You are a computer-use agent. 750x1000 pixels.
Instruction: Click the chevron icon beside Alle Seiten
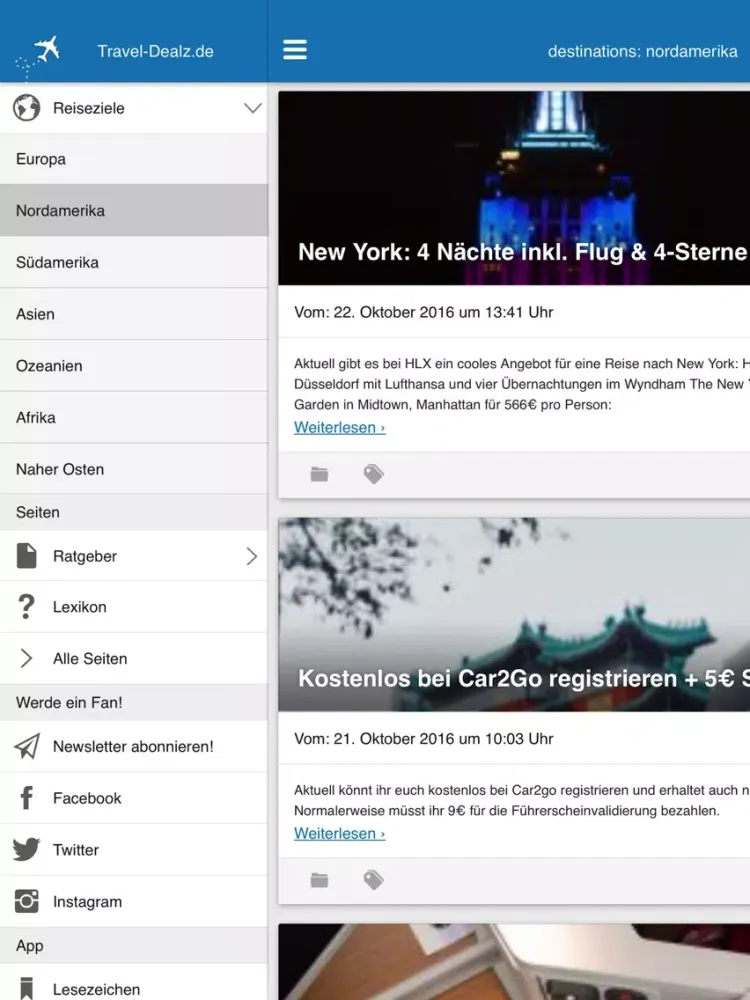pos(26,658)
